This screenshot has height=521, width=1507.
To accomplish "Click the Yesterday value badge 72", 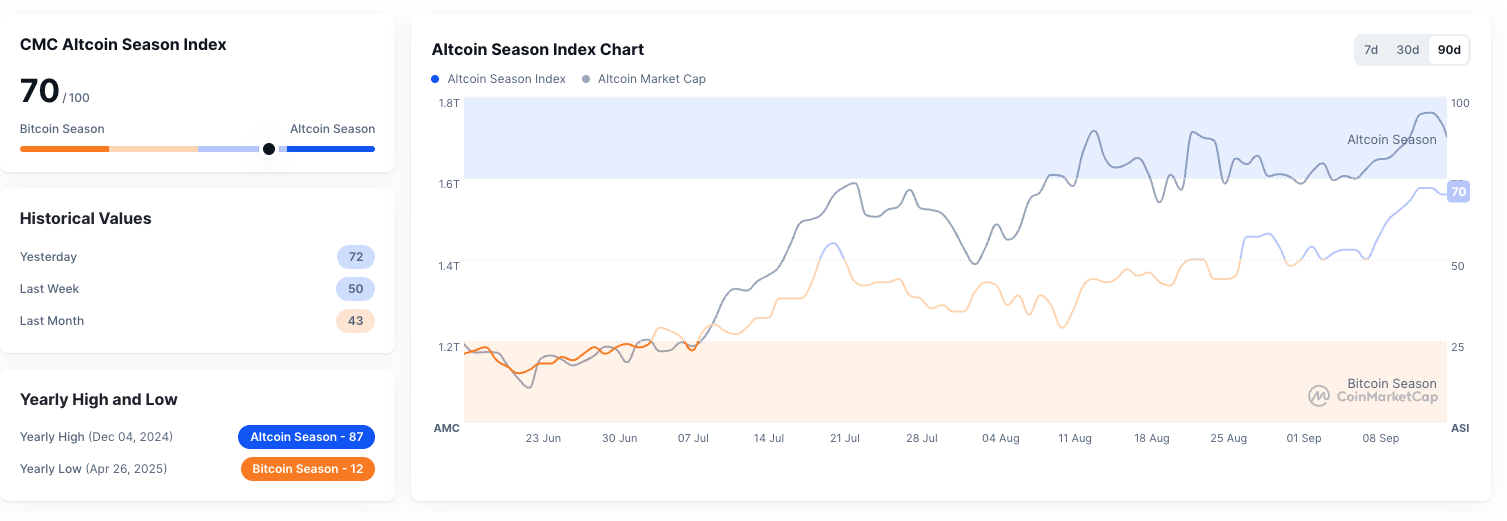I will click(356, 257).
